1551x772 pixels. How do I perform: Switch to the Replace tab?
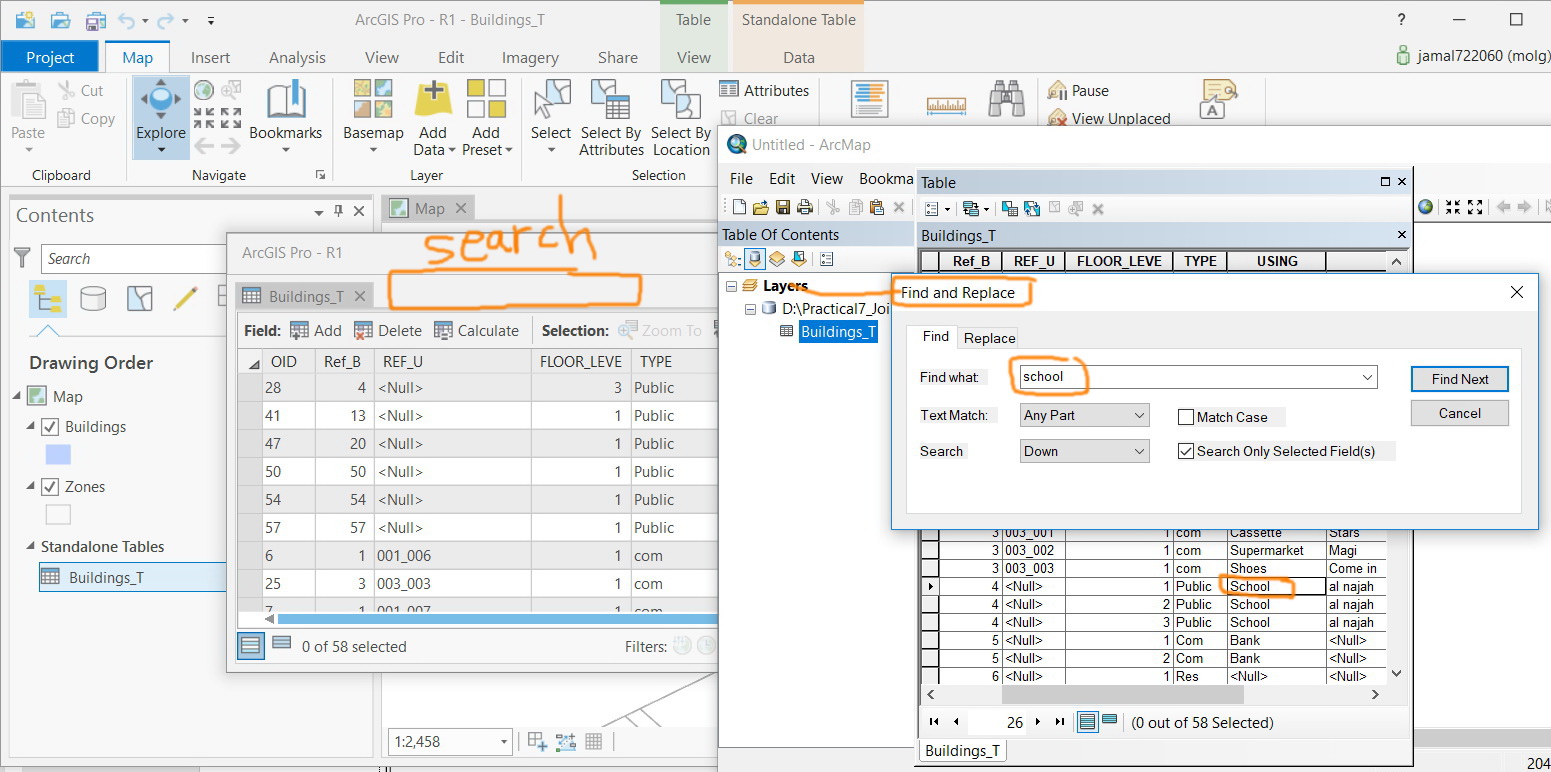pos(989,338)
